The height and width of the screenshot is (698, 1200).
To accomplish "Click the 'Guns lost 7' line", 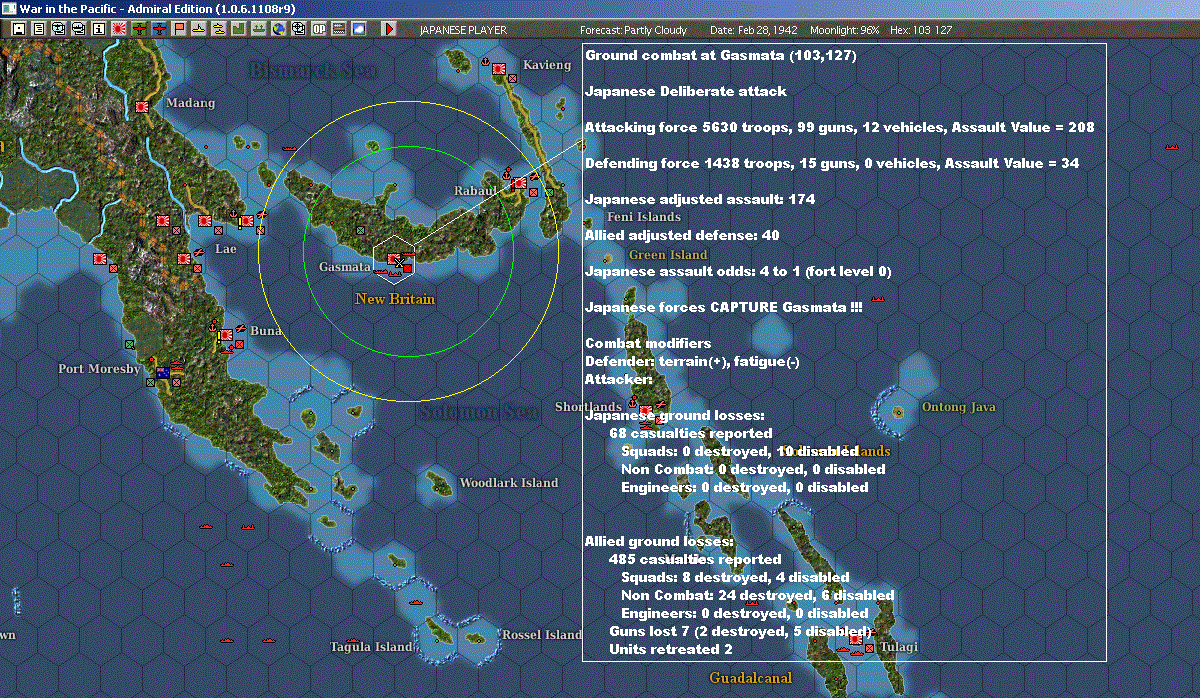I will (x=741, y=631).
